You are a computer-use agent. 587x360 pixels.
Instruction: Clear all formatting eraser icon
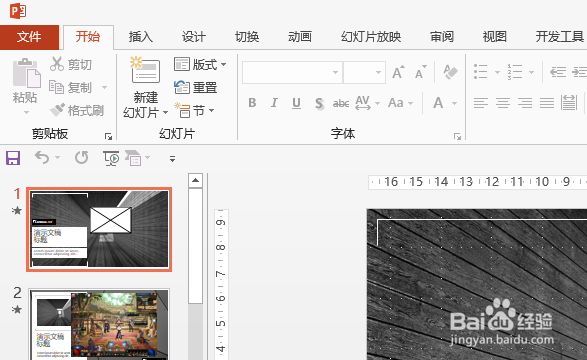coord(450,71)
